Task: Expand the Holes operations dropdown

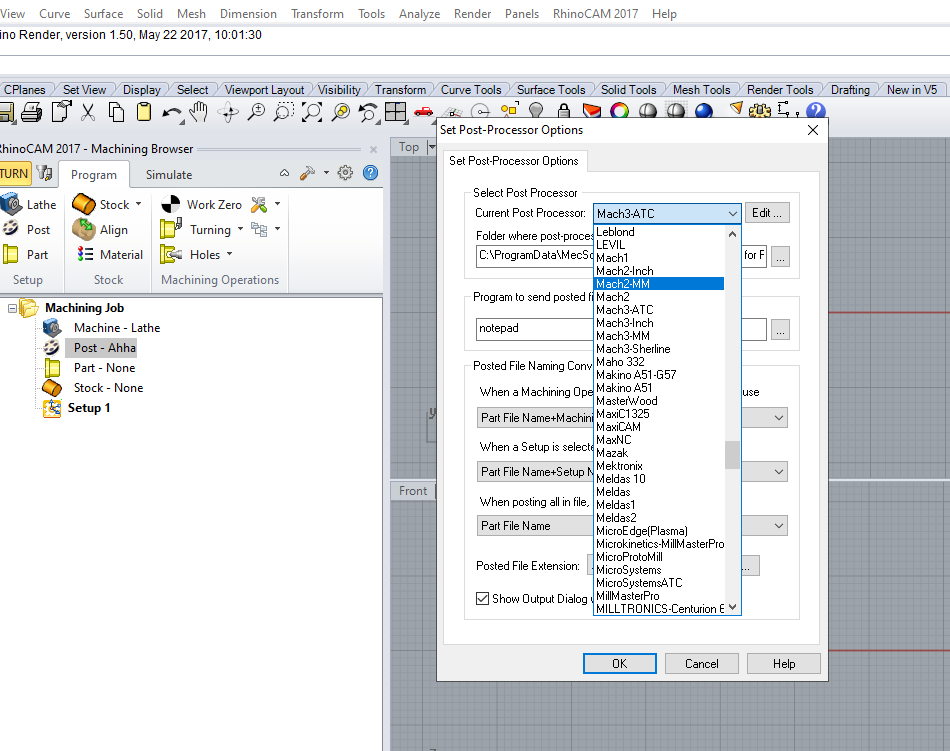Action: click(x=230, y=254)
